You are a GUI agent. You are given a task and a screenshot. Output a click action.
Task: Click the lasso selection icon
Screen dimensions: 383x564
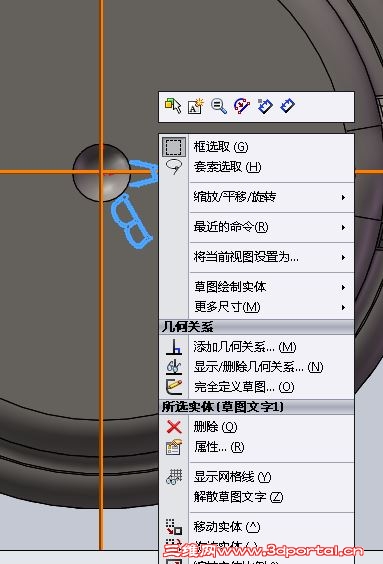pos(174,167)
